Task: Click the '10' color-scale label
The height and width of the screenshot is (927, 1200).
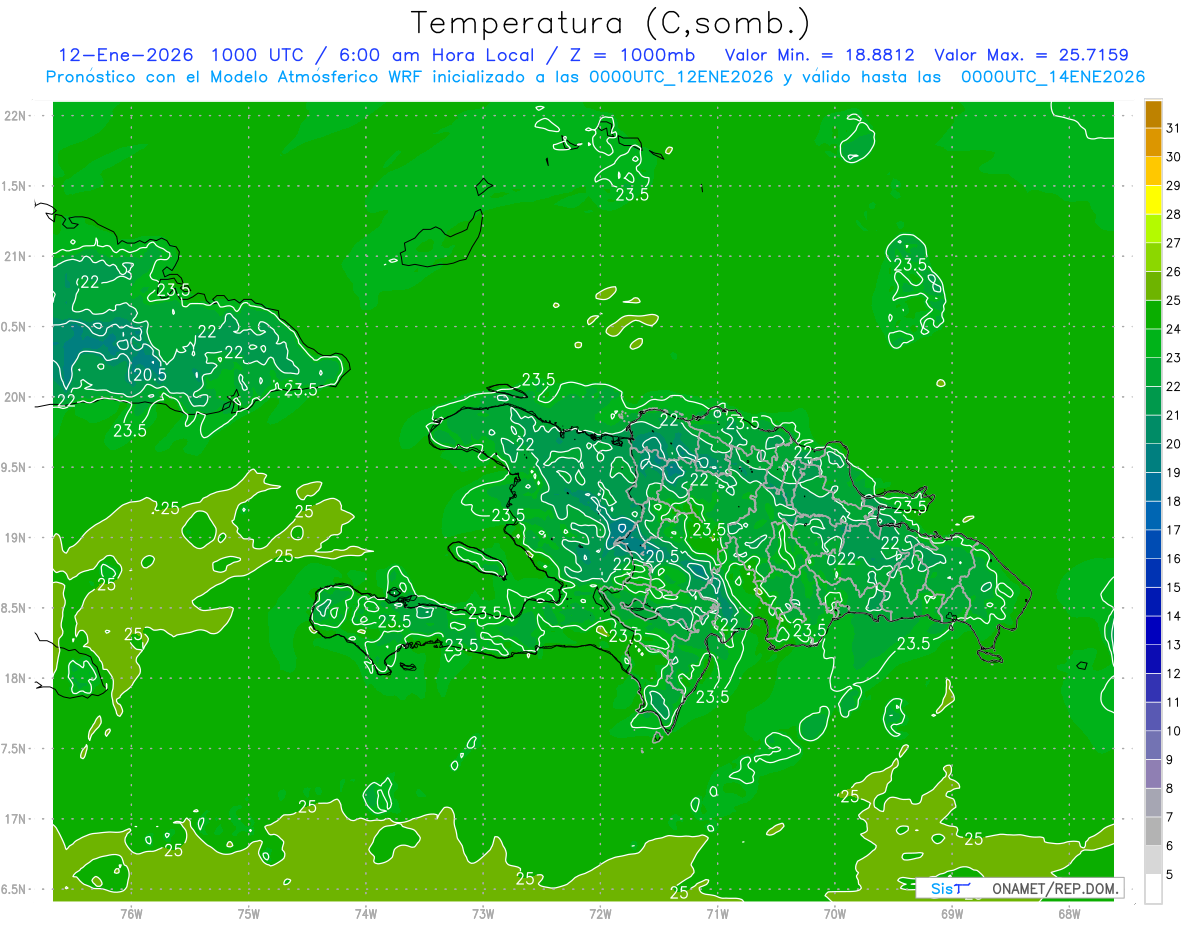Action: tap(1174, 731)
